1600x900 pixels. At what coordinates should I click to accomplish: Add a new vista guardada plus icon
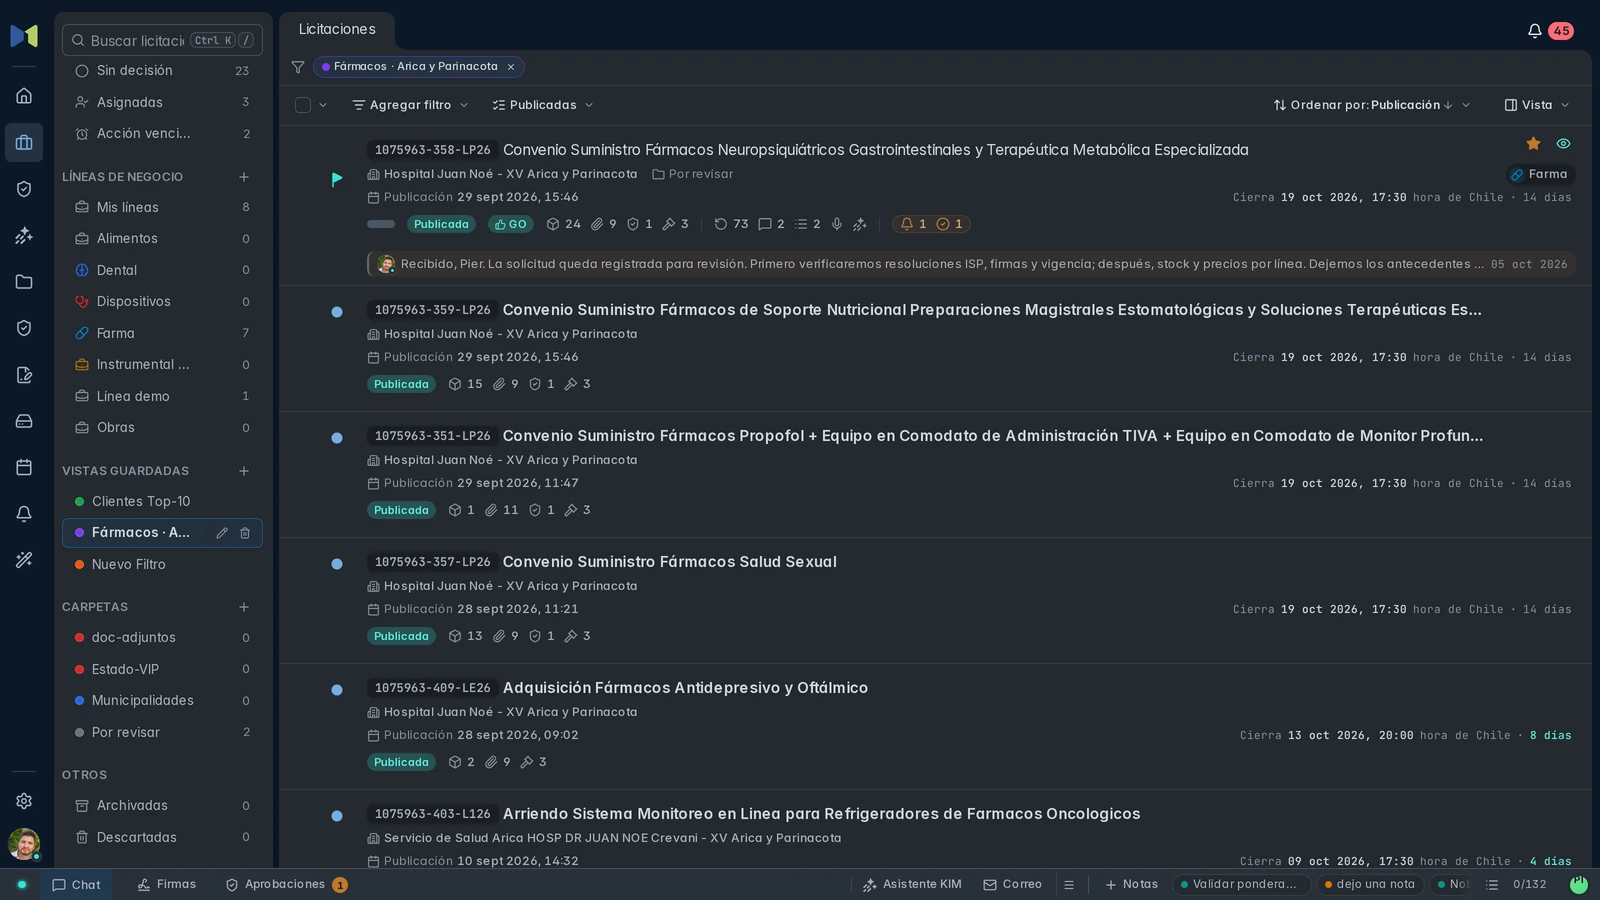click(x=244, y=471)
